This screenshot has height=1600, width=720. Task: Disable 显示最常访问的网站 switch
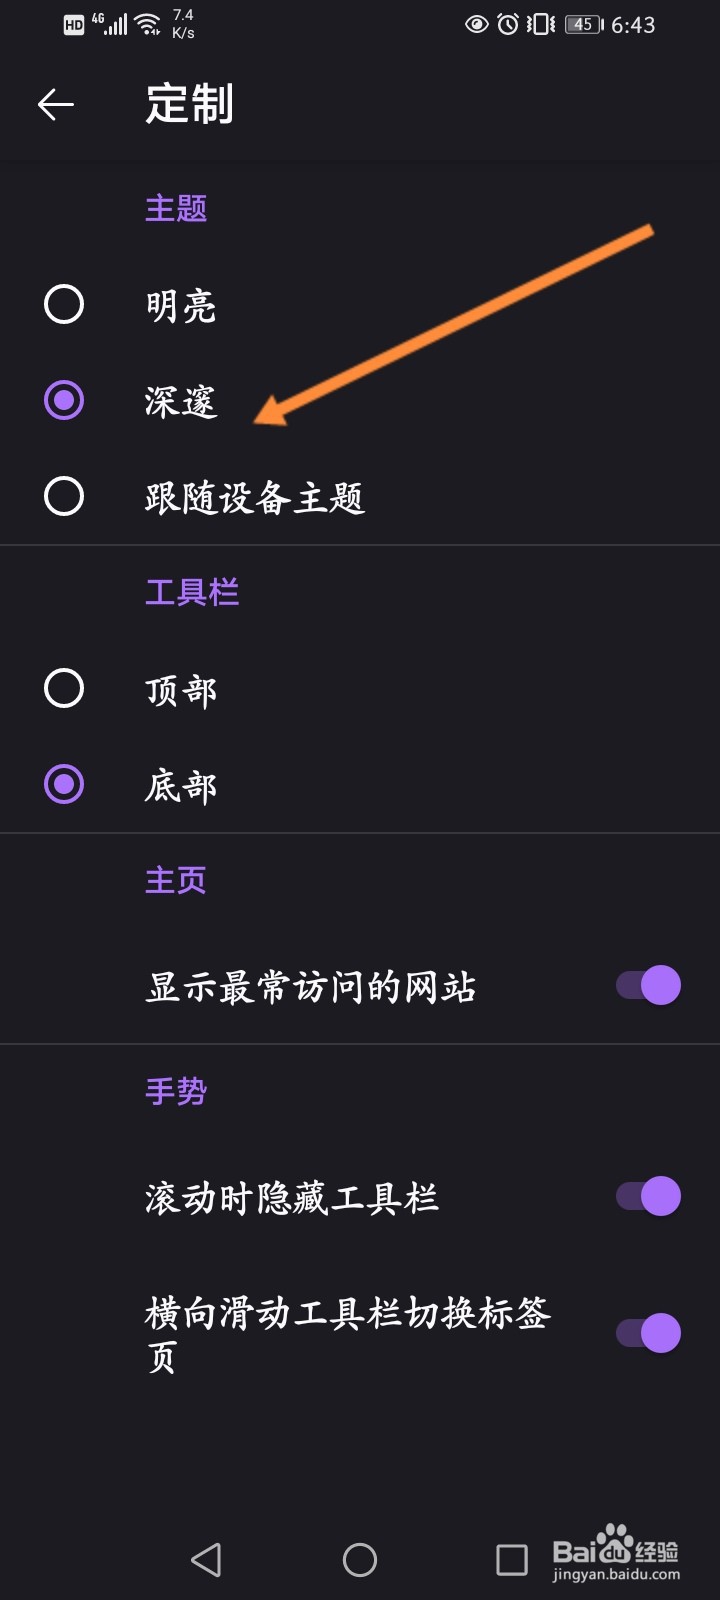[x=648, y=985]
